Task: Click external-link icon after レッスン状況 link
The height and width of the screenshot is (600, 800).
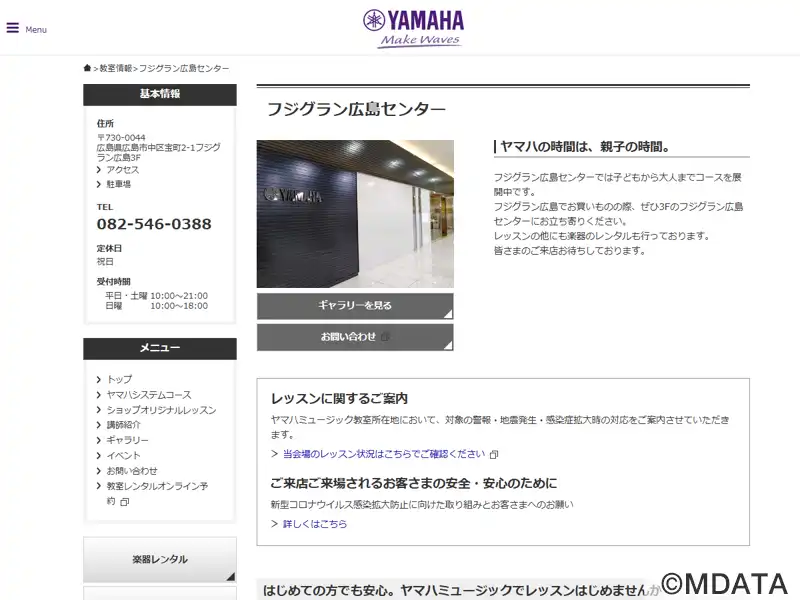Action: click(x=494, y=454)
